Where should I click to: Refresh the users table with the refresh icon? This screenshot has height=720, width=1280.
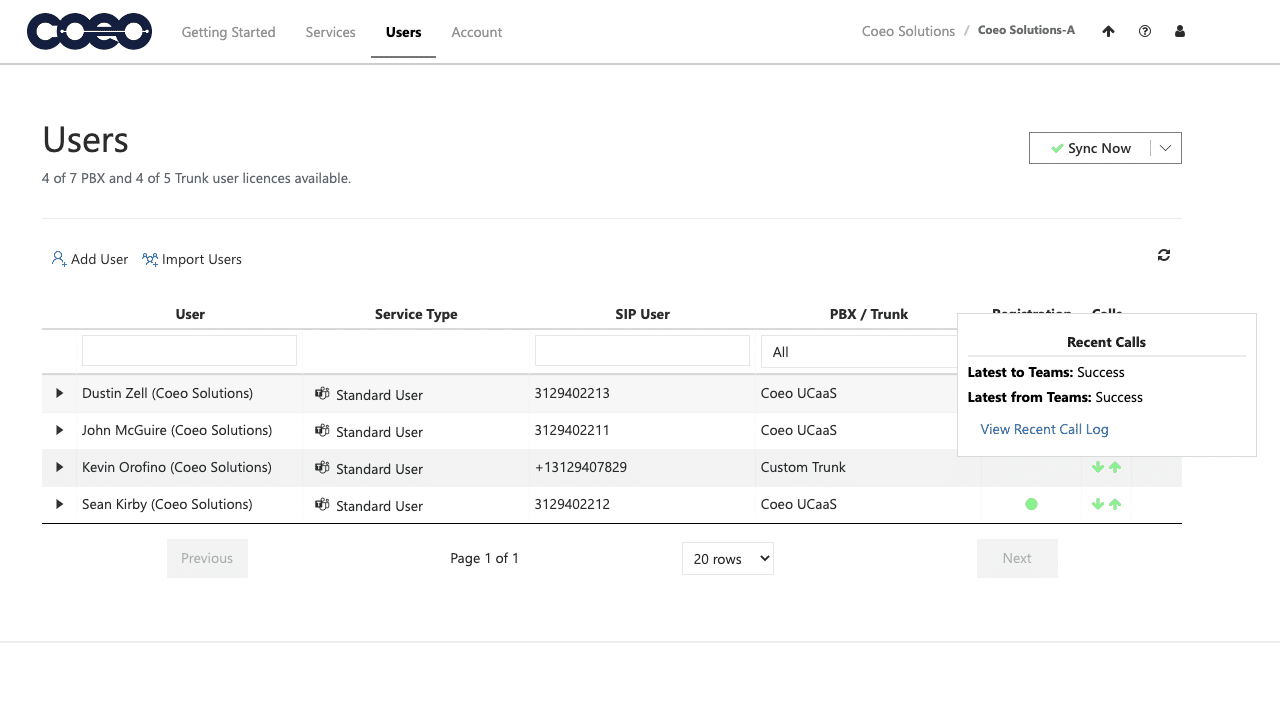tap(1163, 255)
